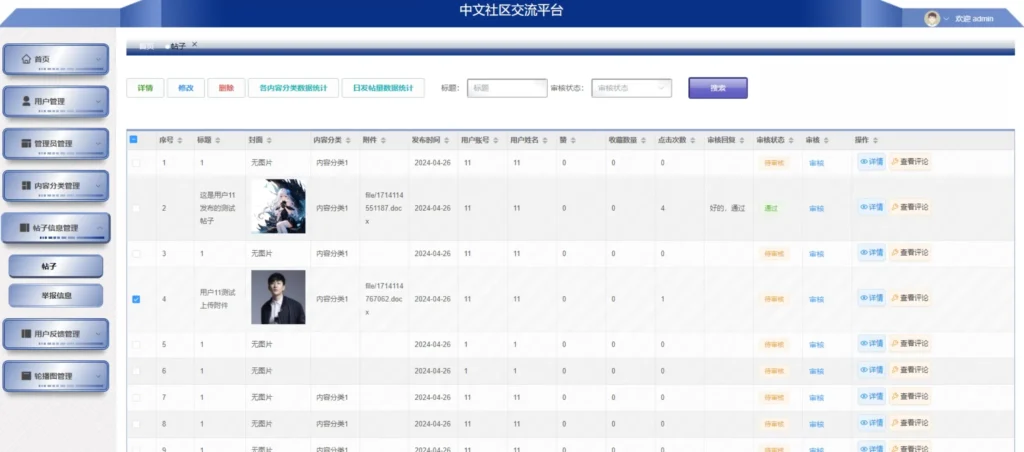Sort by 发布时间 using its sort icon
The height and width of the screenshot is (452, 1024).
[447, 140]
